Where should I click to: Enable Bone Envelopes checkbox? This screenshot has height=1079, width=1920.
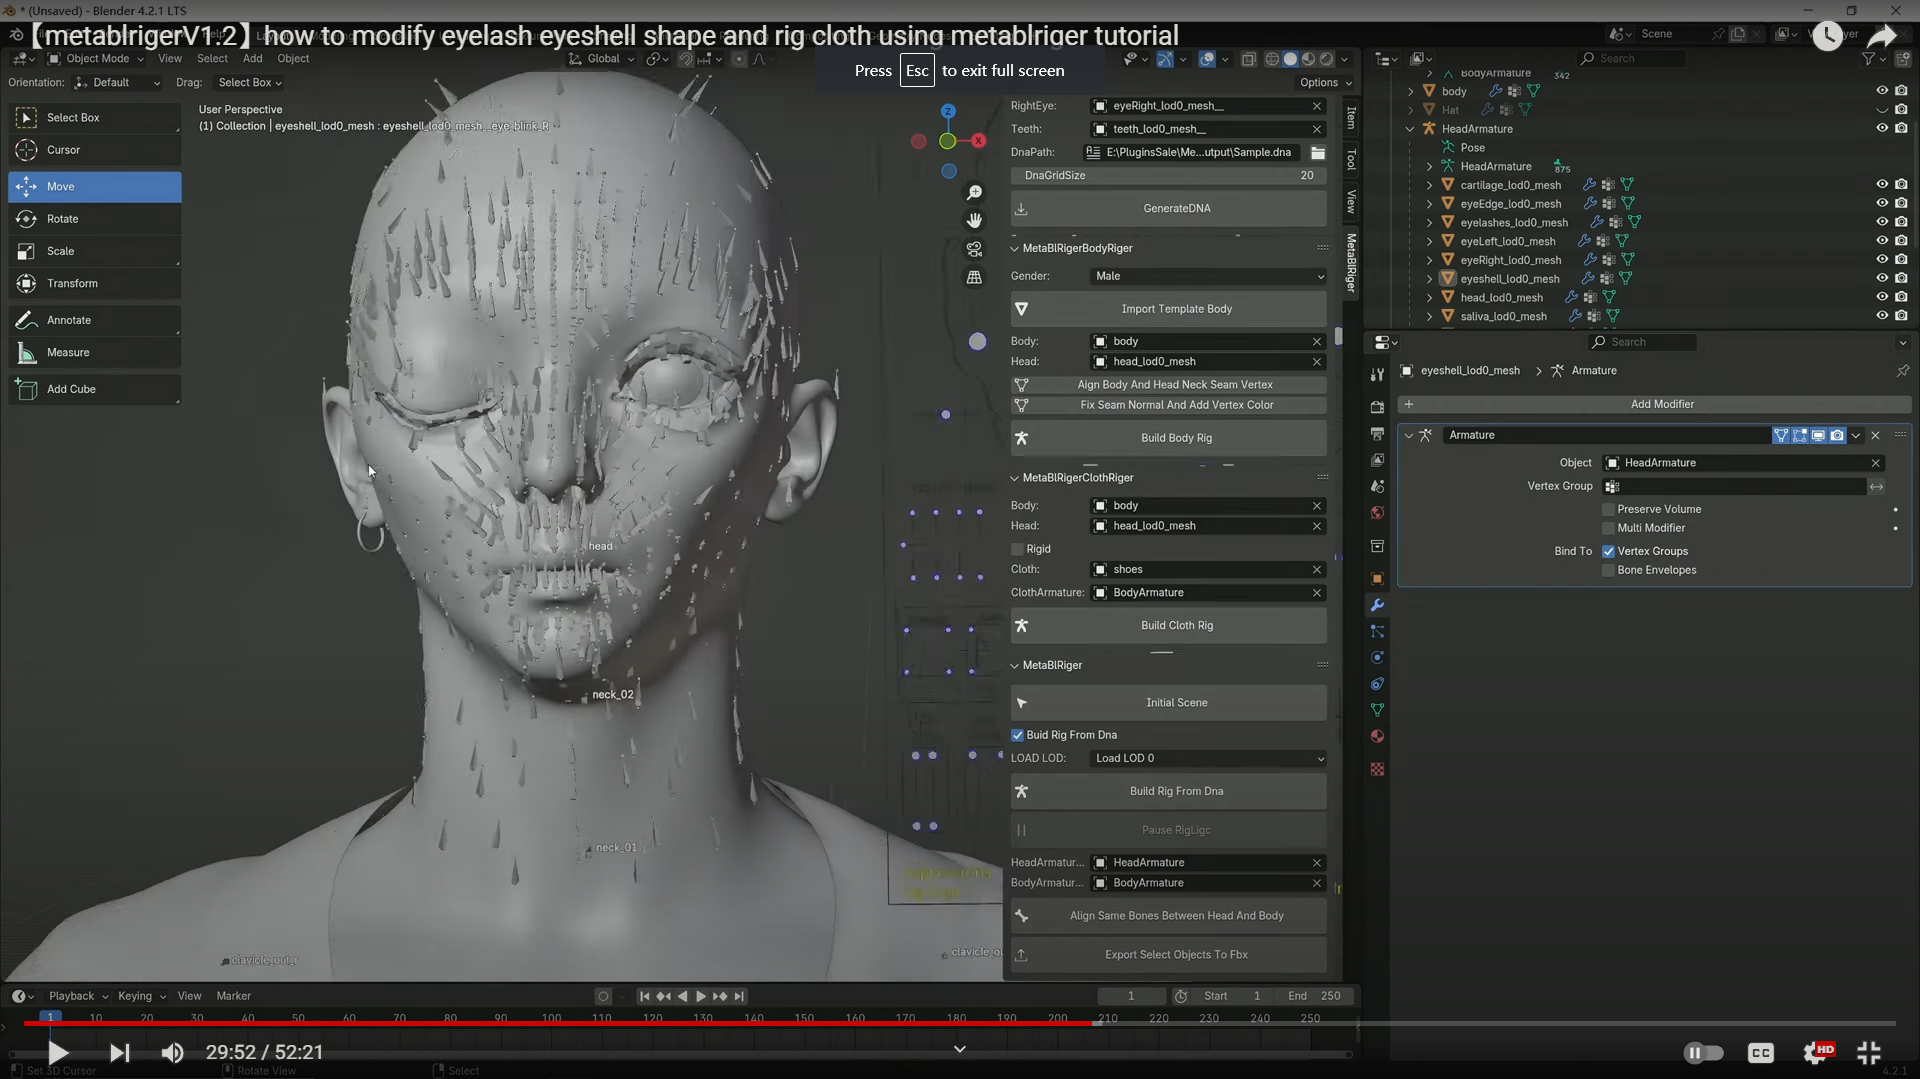click(1608, 570)
